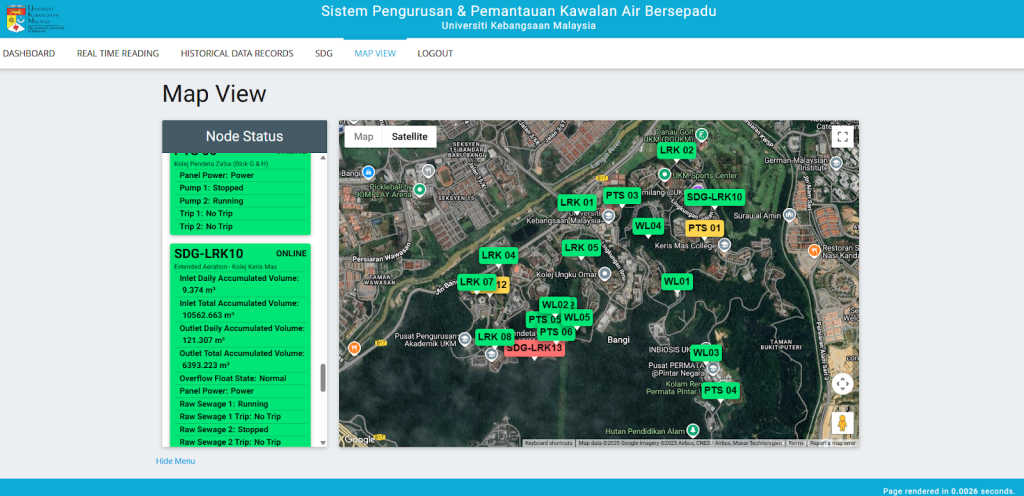Click the SDG-LRK10 map marker
Viewport: 1024px width, 496px height.
714,197
